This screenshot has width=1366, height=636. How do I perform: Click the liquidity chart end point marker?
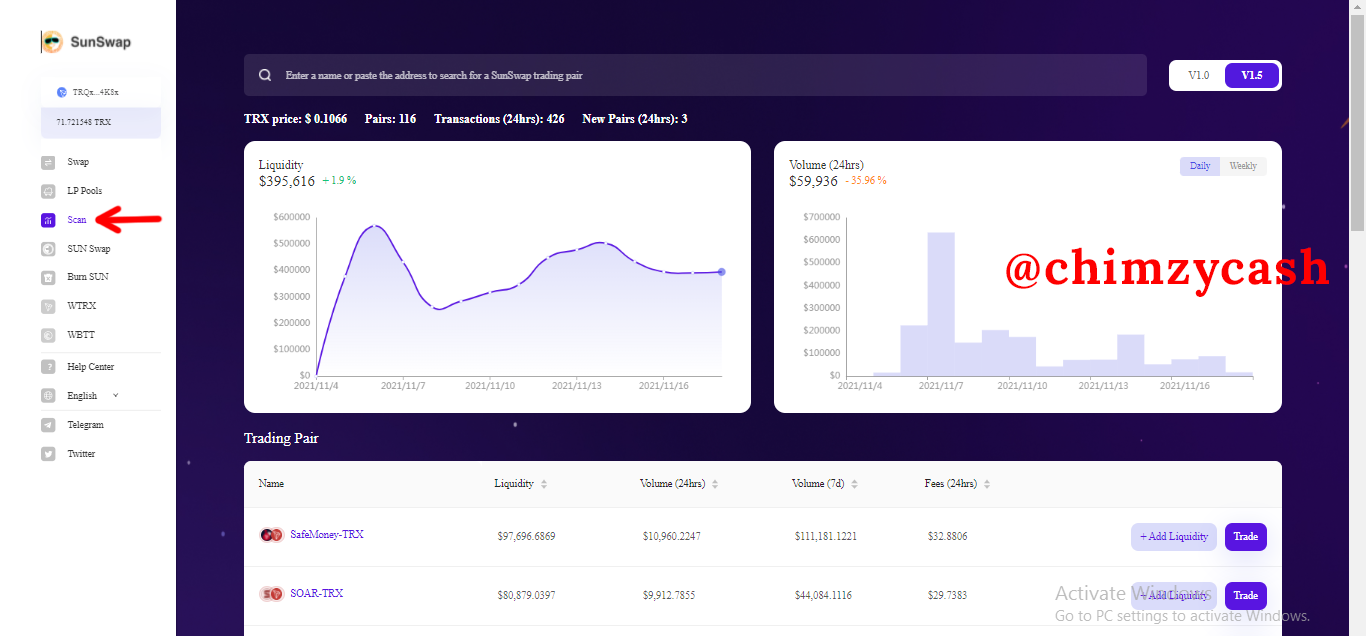(x=722, y=272)
